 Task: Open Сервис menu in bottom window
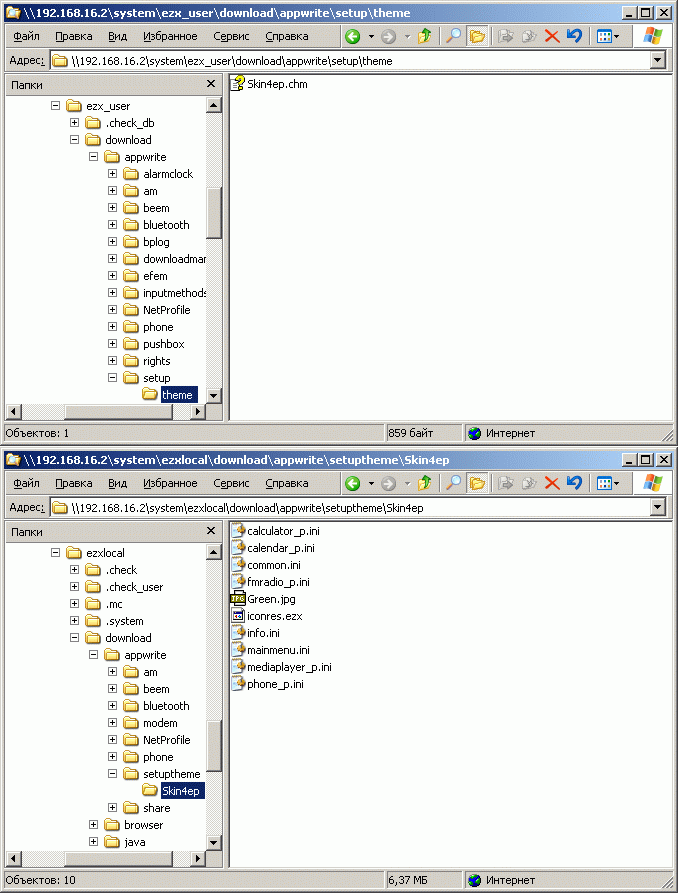[231, 484]
